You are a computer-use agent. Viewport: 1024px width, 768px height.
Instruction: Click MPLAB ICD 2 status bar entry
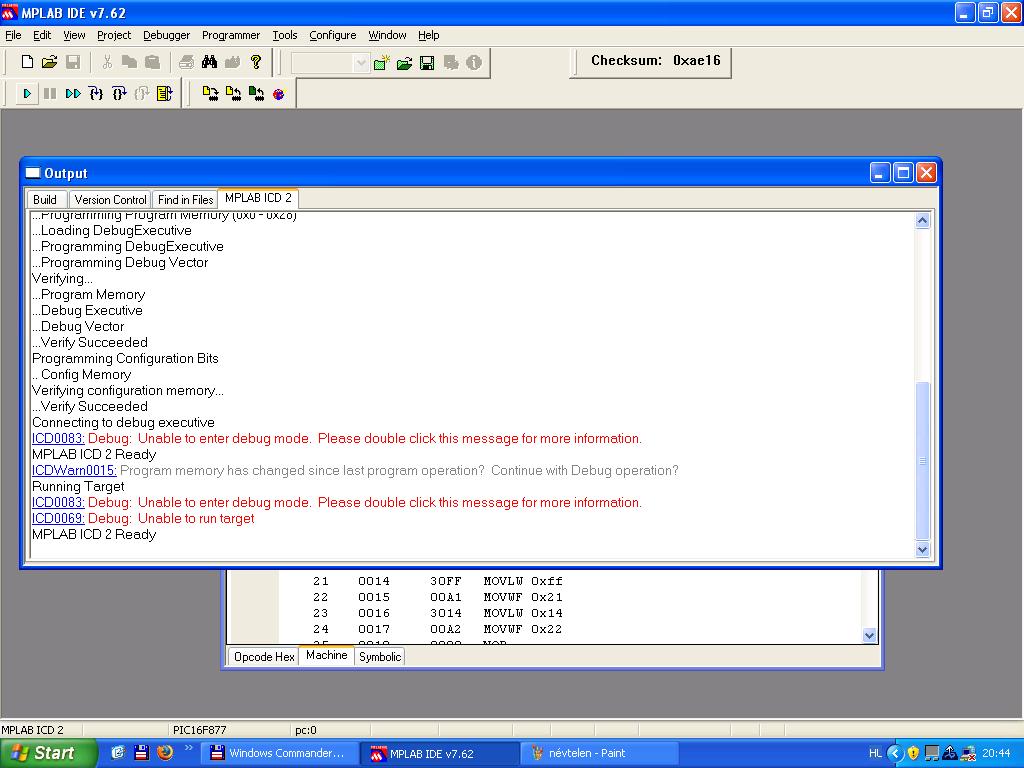pyautogui.click(x=33, y=730)
